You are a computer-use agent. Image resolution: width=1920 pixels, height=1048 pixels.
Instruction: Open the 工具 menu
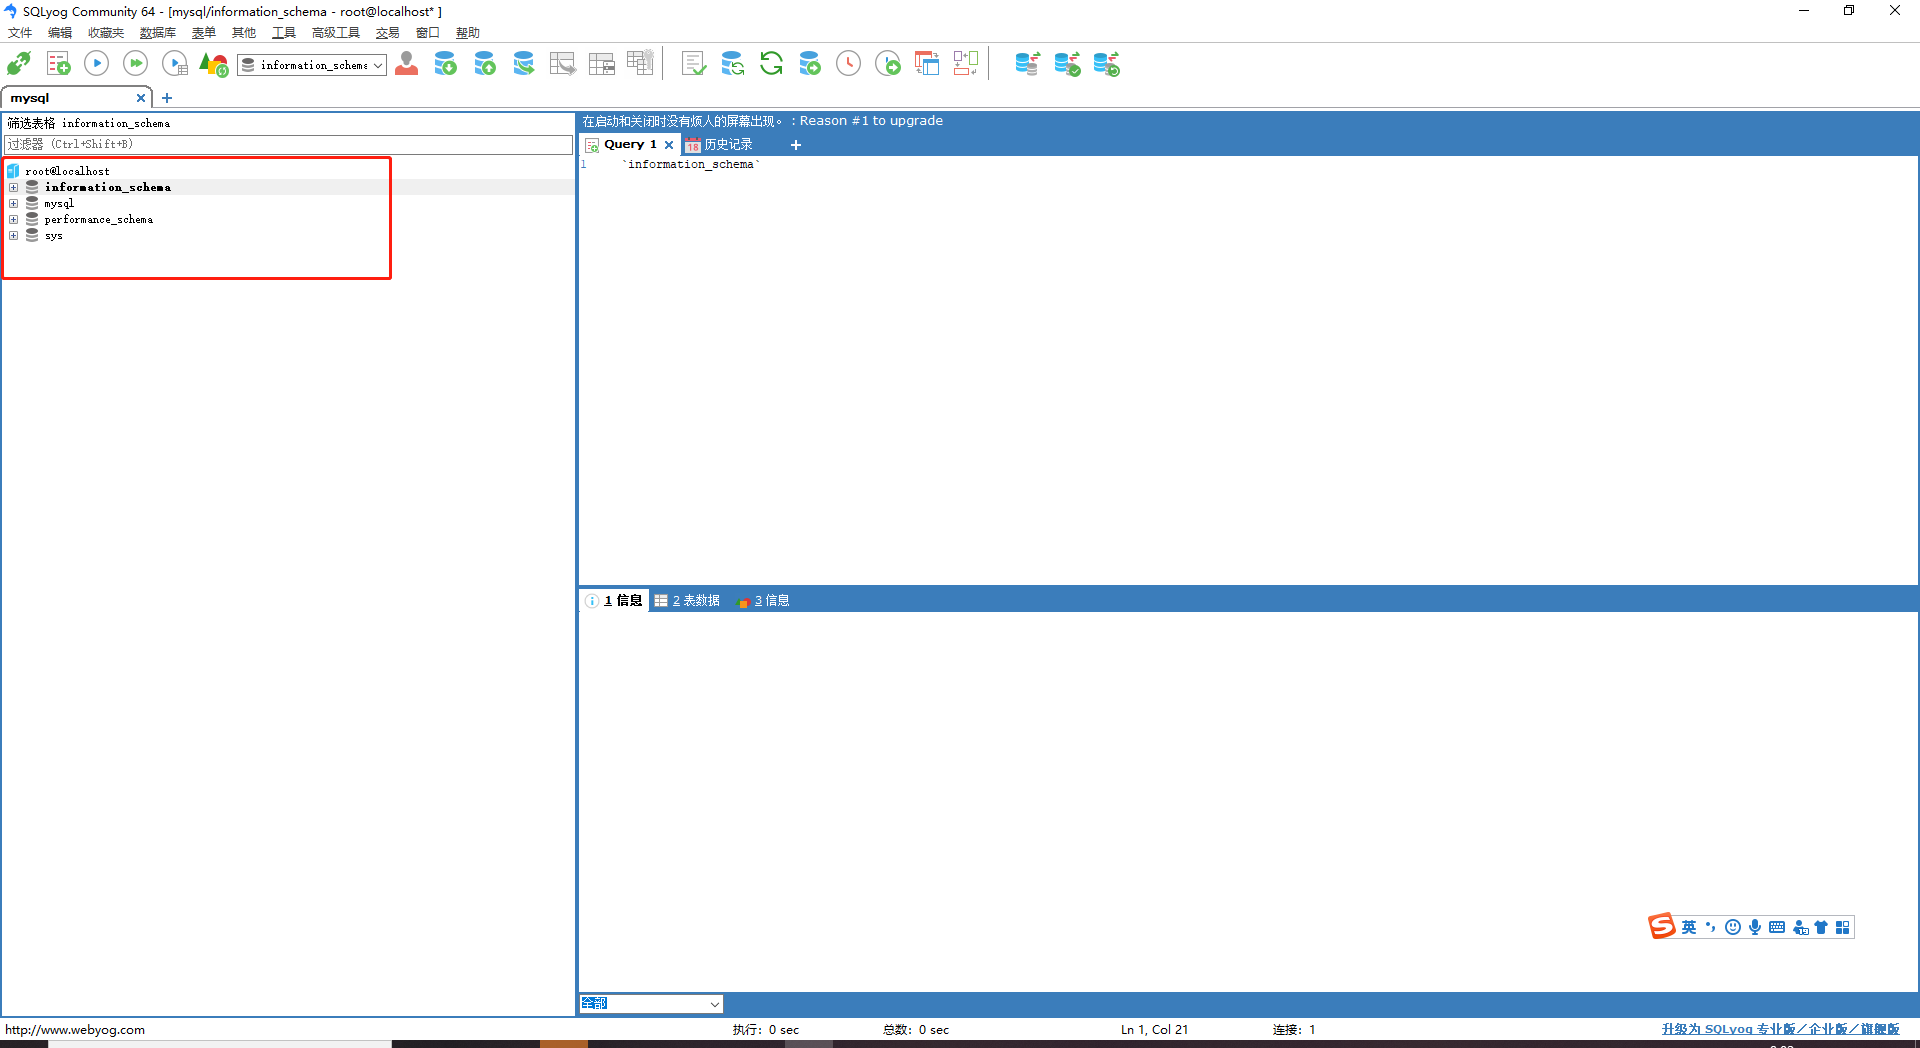[284, 33]
